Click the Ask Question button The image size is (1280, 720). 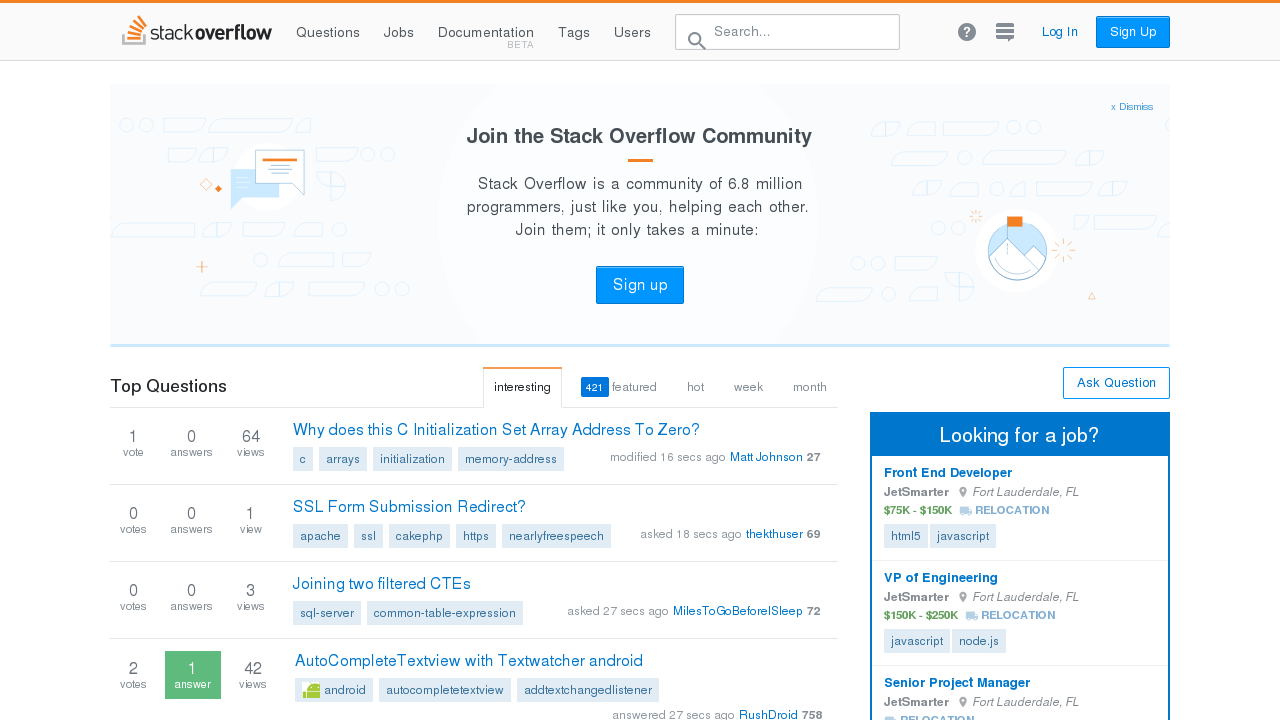pos(1116,383)
